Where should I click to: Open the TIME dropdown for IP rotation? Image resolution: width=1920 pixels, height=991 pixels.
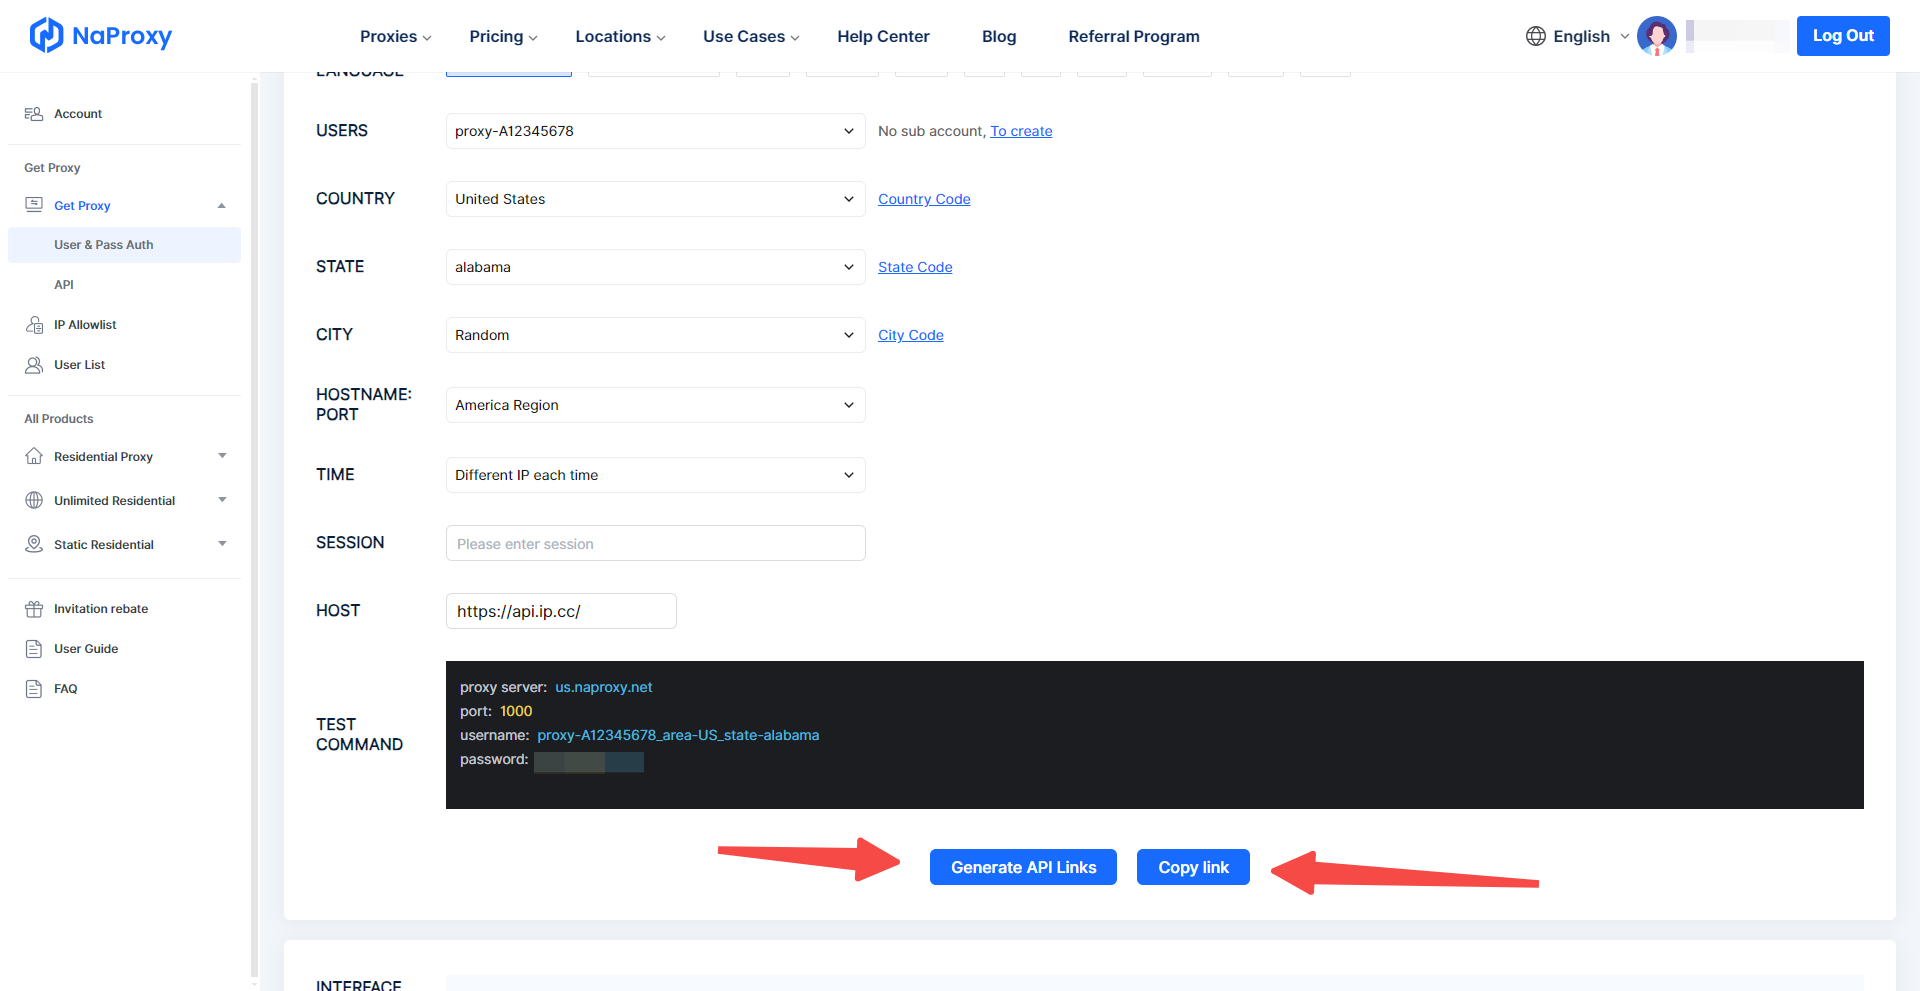coord(655,475)
